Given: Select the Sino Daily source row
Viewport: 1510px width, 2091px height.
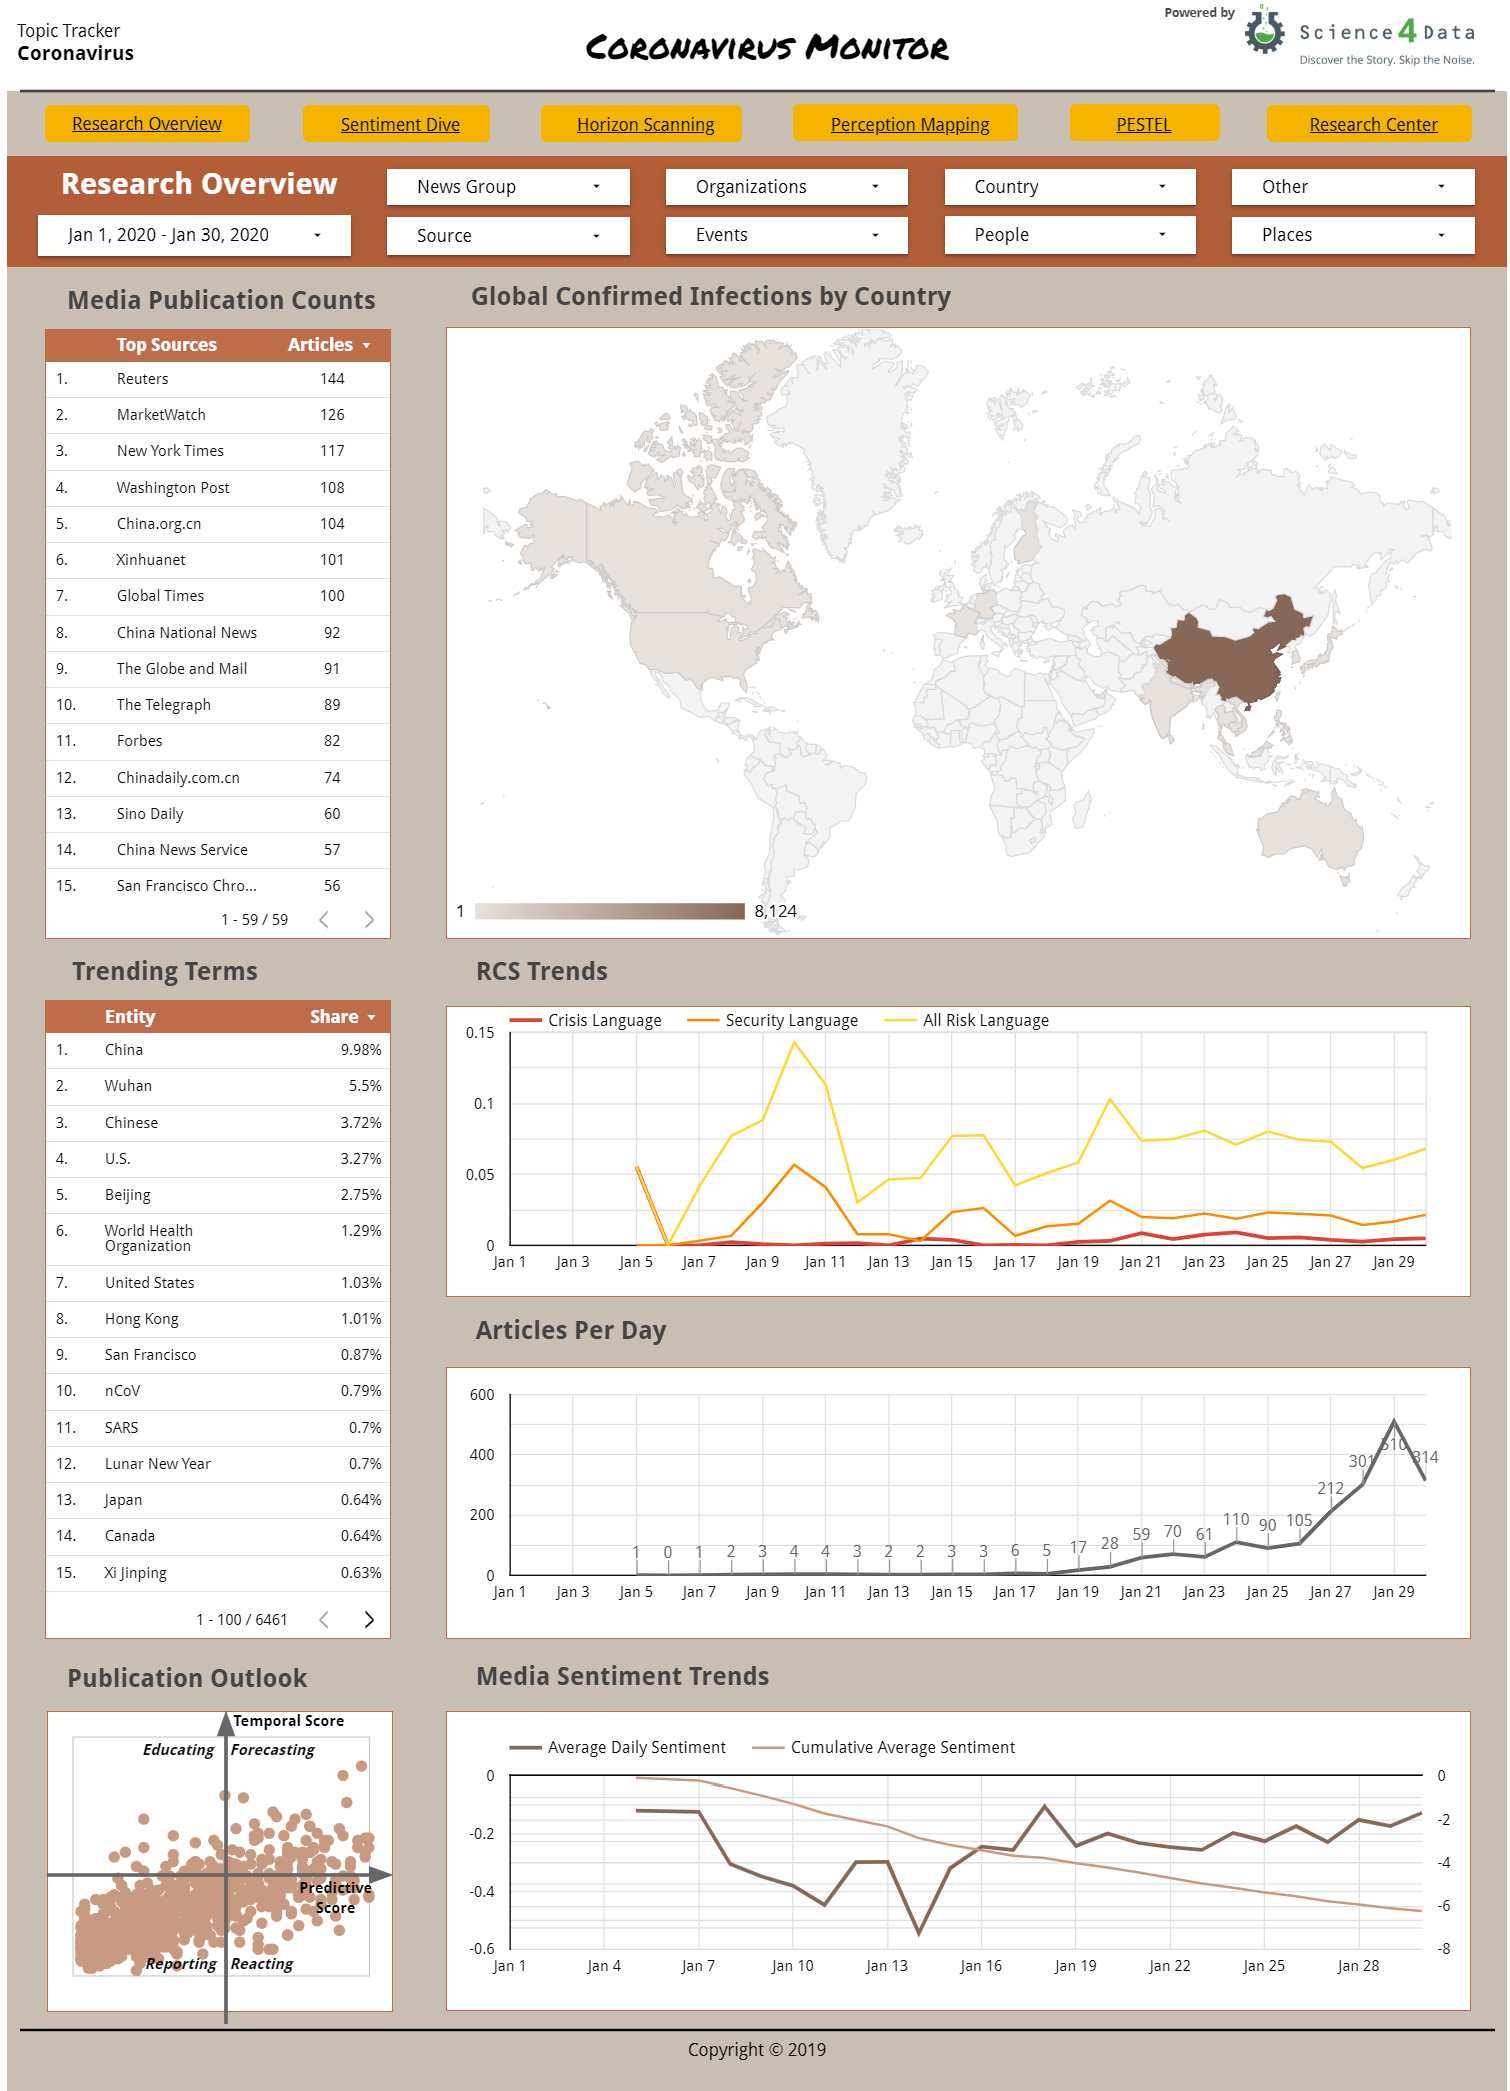Looking at the screenshot, I should click(218, 814).
